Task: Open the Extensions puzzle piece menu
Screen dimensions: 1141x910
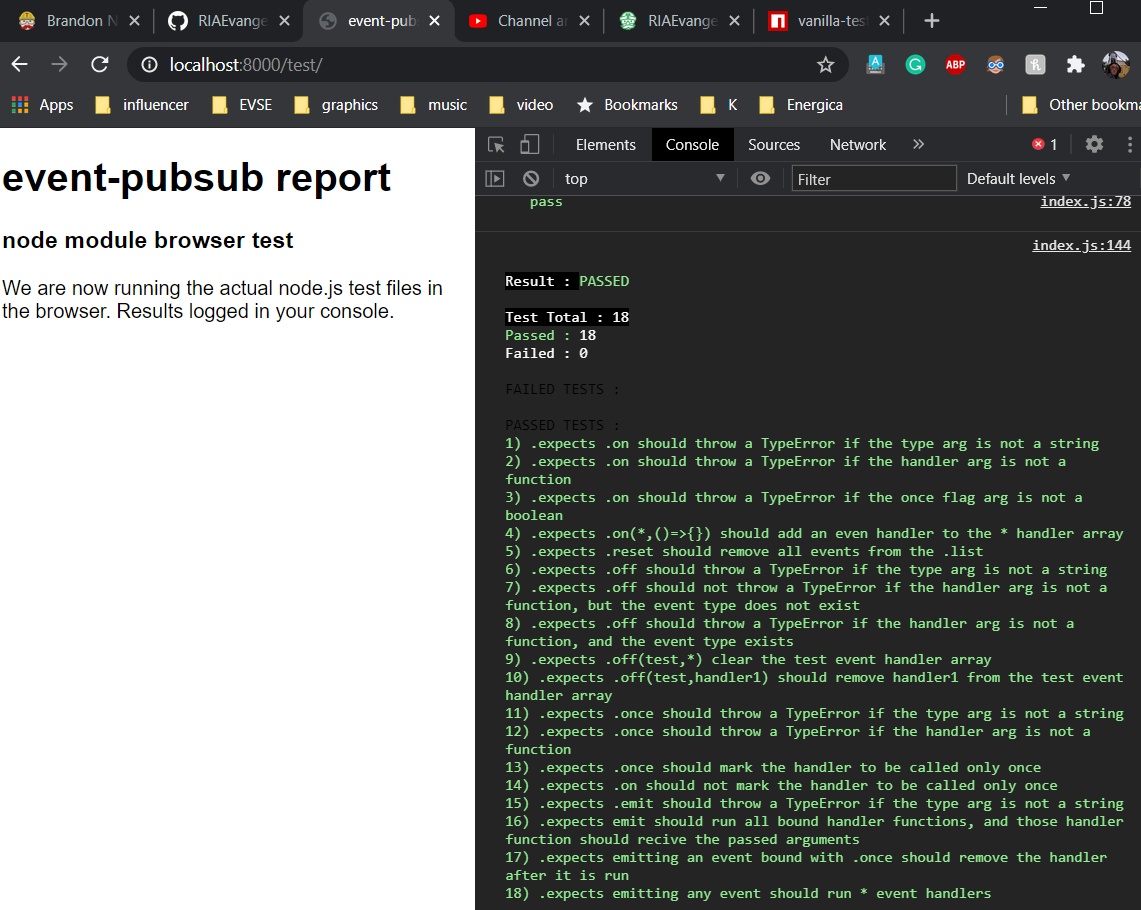Action: 1076,65
